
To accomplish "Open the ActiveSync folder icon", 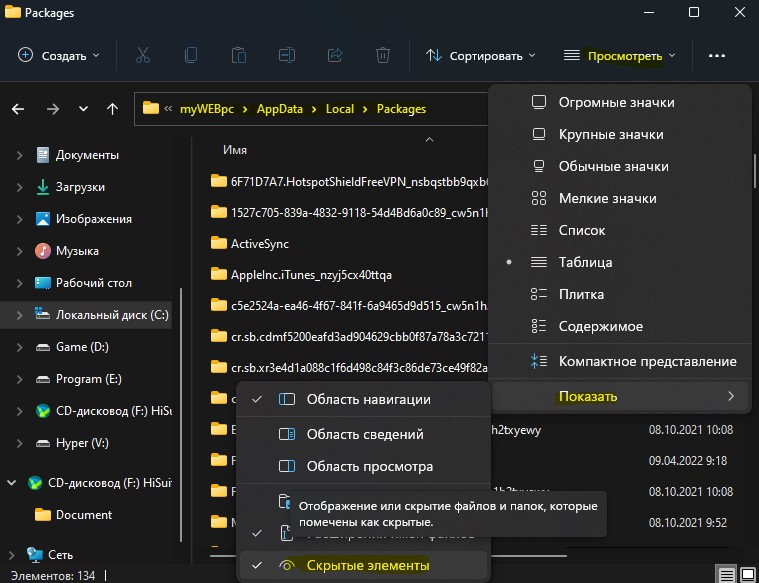I will [x=219, y=243].
